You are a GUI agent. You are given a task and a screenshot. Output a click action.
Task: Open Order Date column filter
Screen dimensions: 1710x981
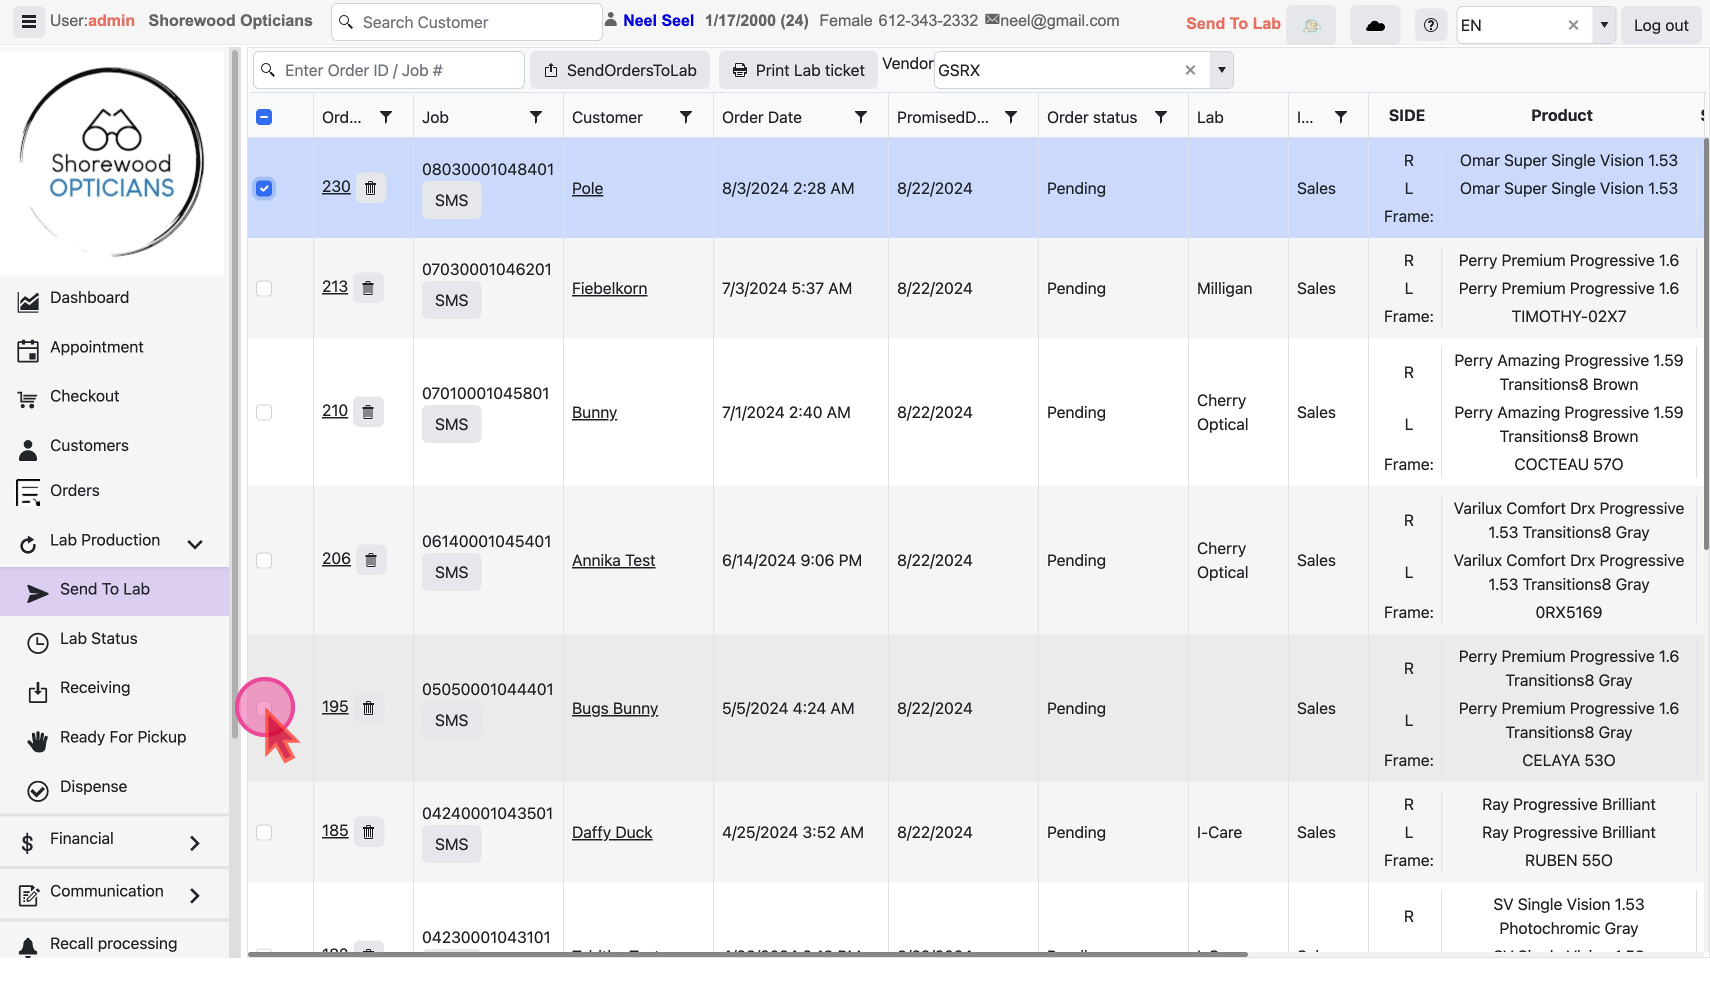(860, 117)
